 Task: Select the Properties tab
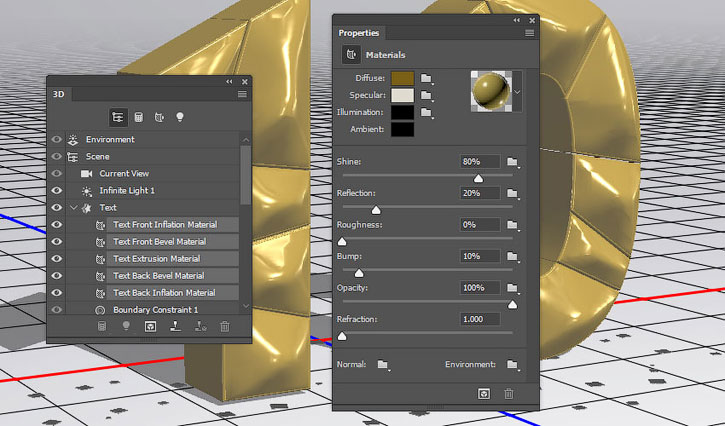[359, 33]
